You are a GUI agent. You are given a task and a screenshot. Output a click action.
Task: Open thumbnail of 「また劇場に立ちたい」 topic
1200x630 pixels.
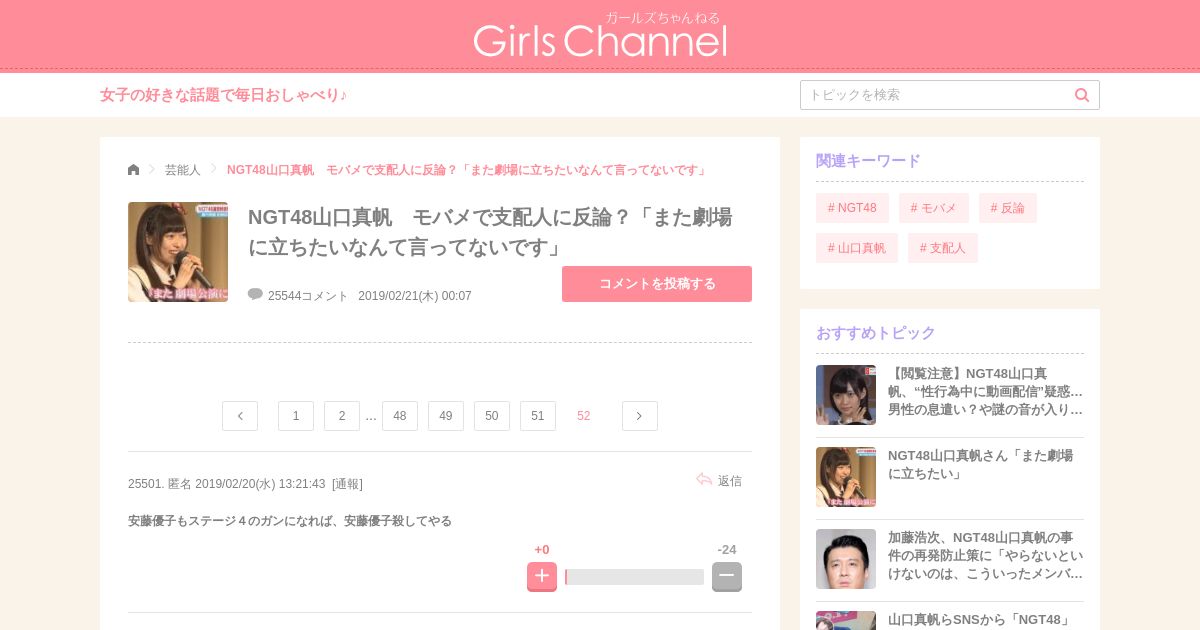pyautogui.click(x=846, y=477)
